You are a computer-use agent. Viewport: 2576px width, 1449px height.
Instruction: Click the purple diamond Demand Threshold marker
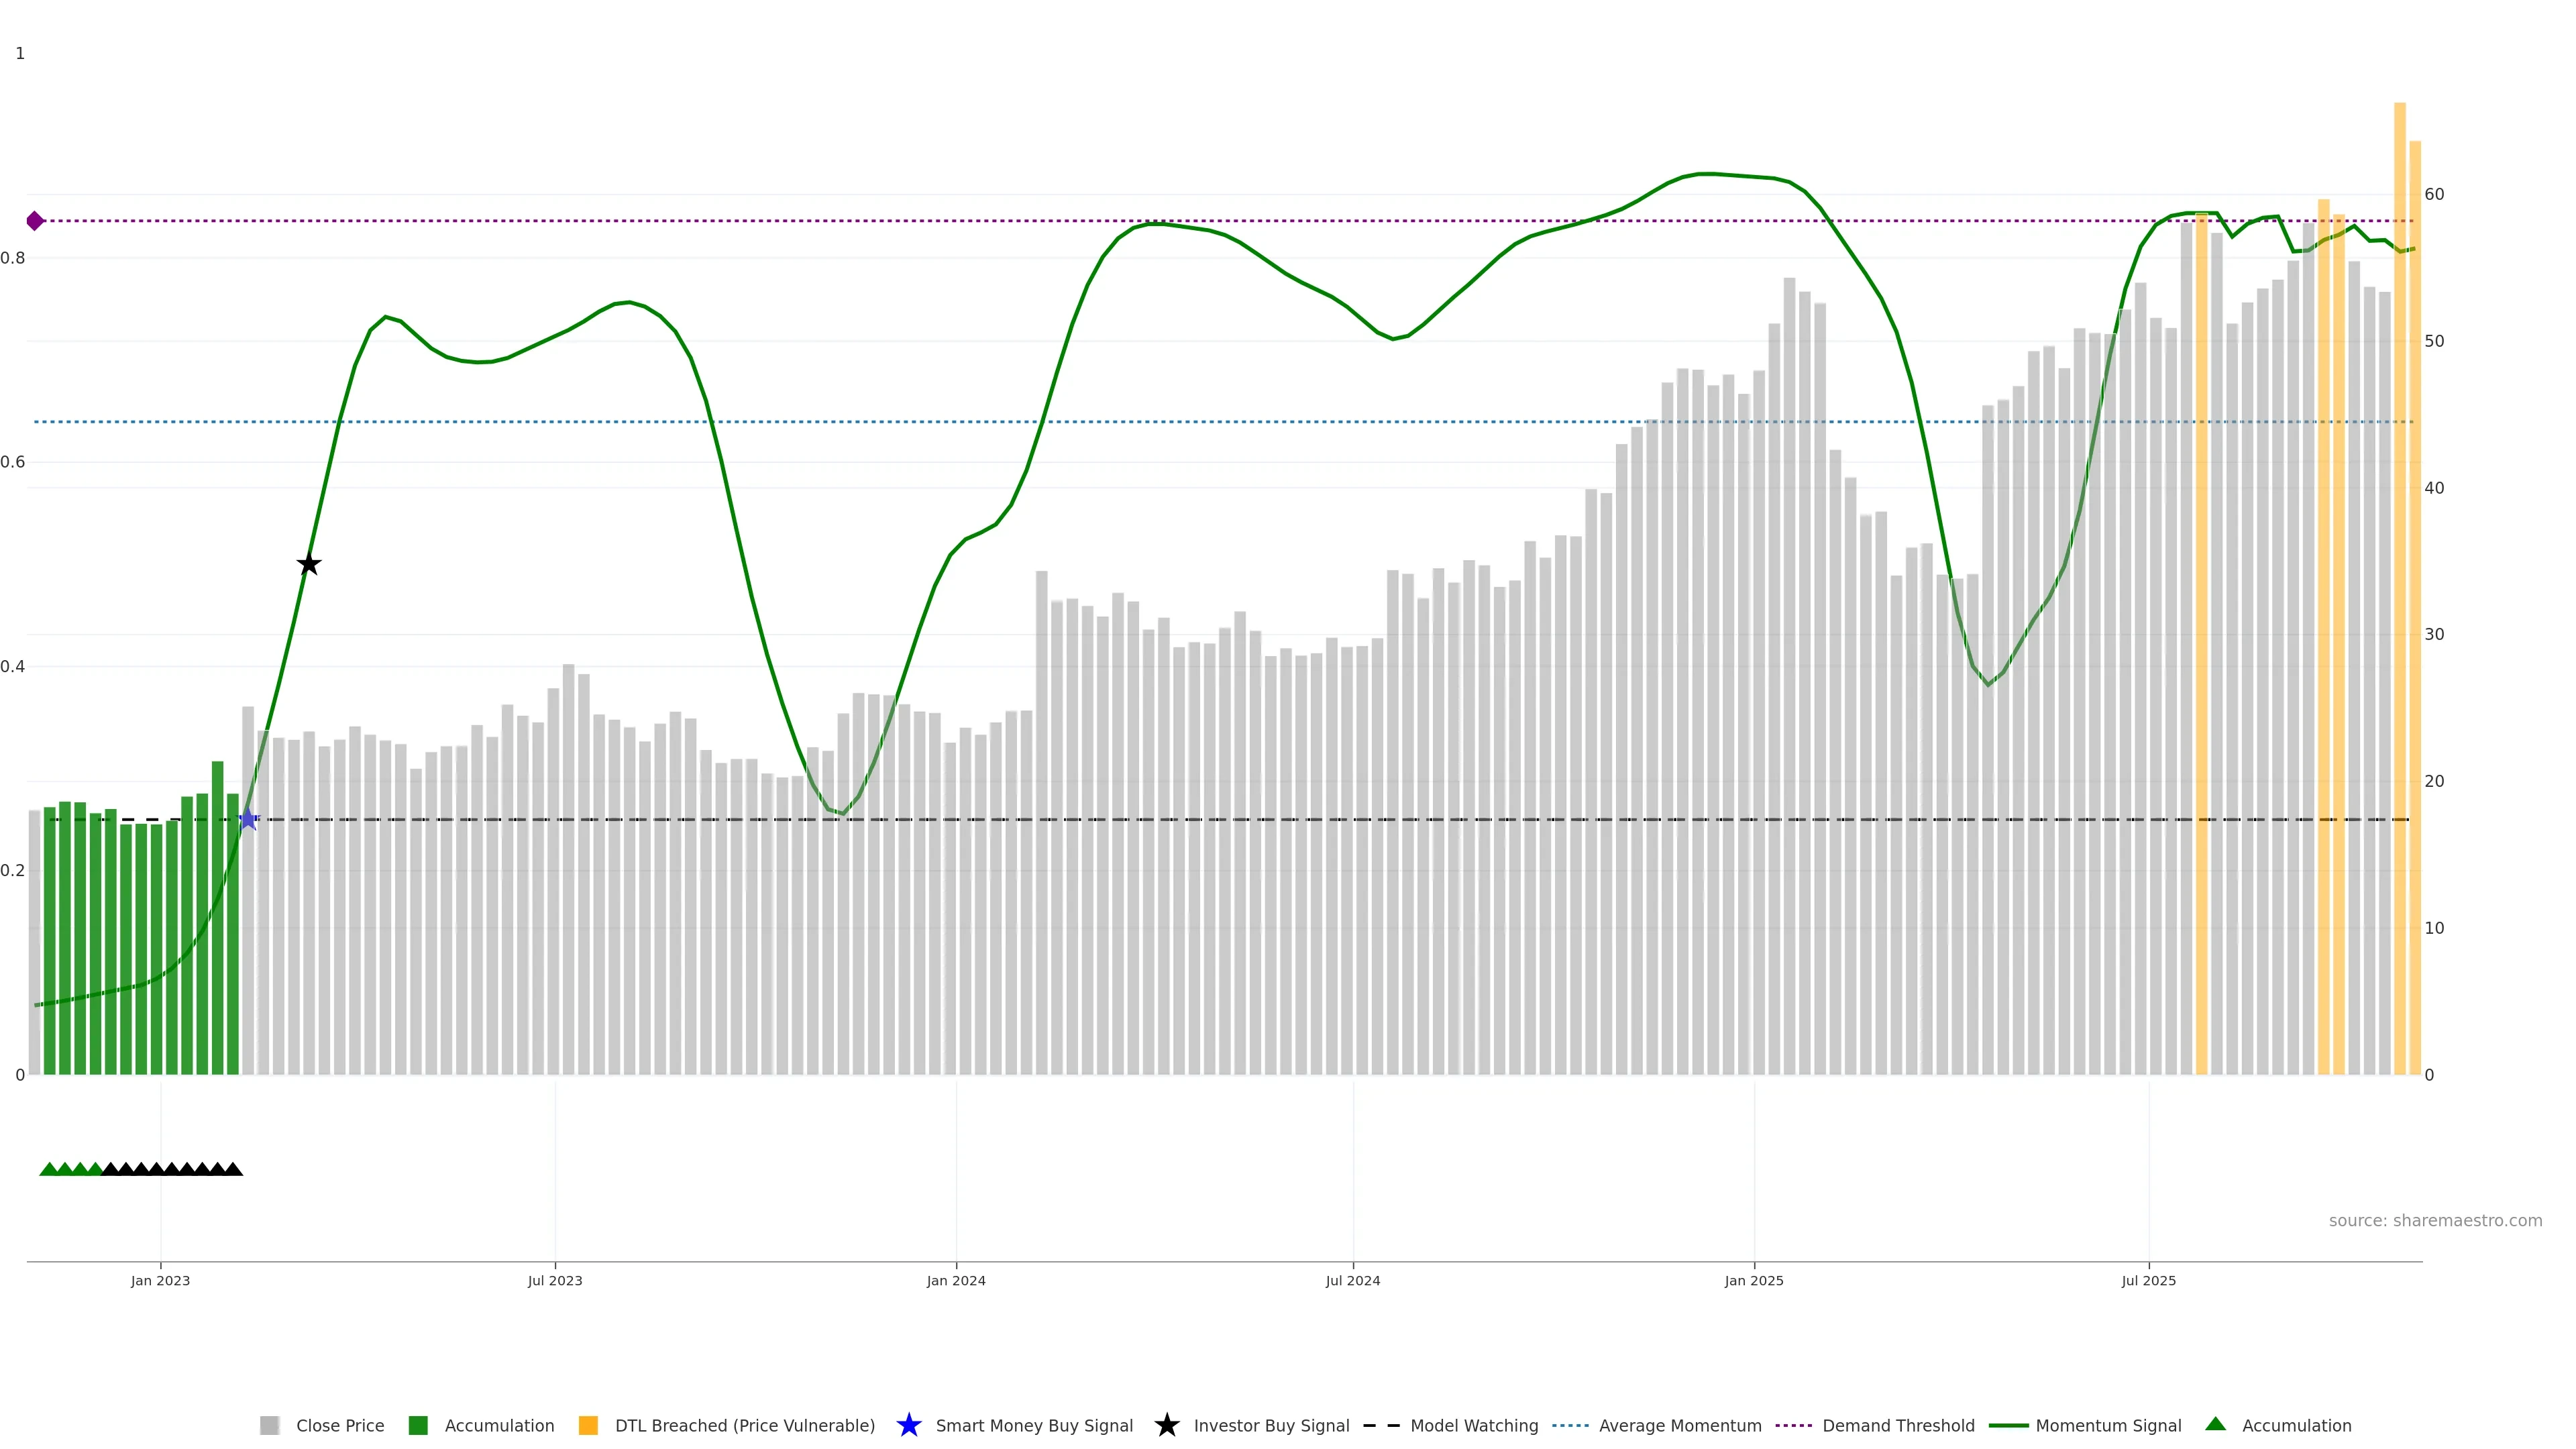point(35,221)
